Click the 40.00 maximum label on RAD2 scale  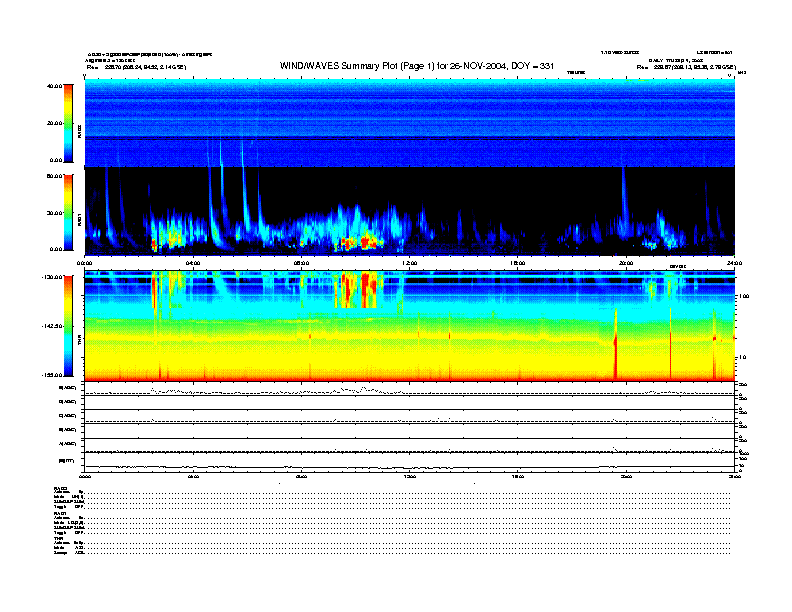pyautogui.click(x=53, y=86)
